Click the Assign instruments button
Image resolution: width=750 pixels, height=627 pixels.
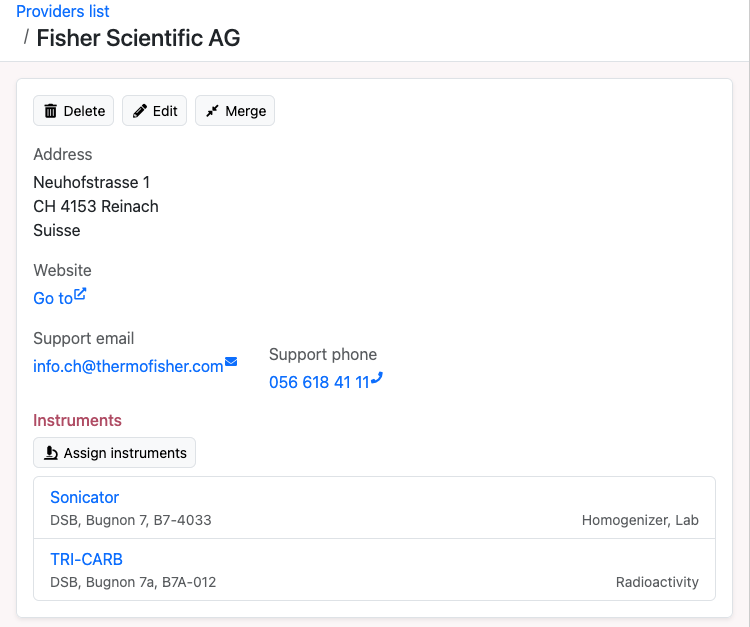pyautogui.click(x=114, y=452)
